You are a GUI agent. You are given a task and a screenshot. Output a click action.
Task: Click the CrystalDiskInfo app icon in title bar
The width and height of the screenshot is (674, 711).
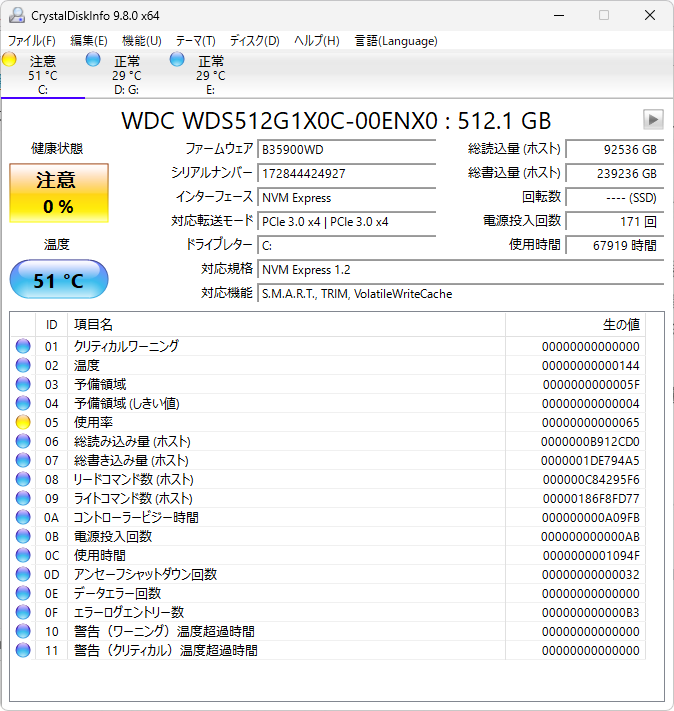pos(17,16)
